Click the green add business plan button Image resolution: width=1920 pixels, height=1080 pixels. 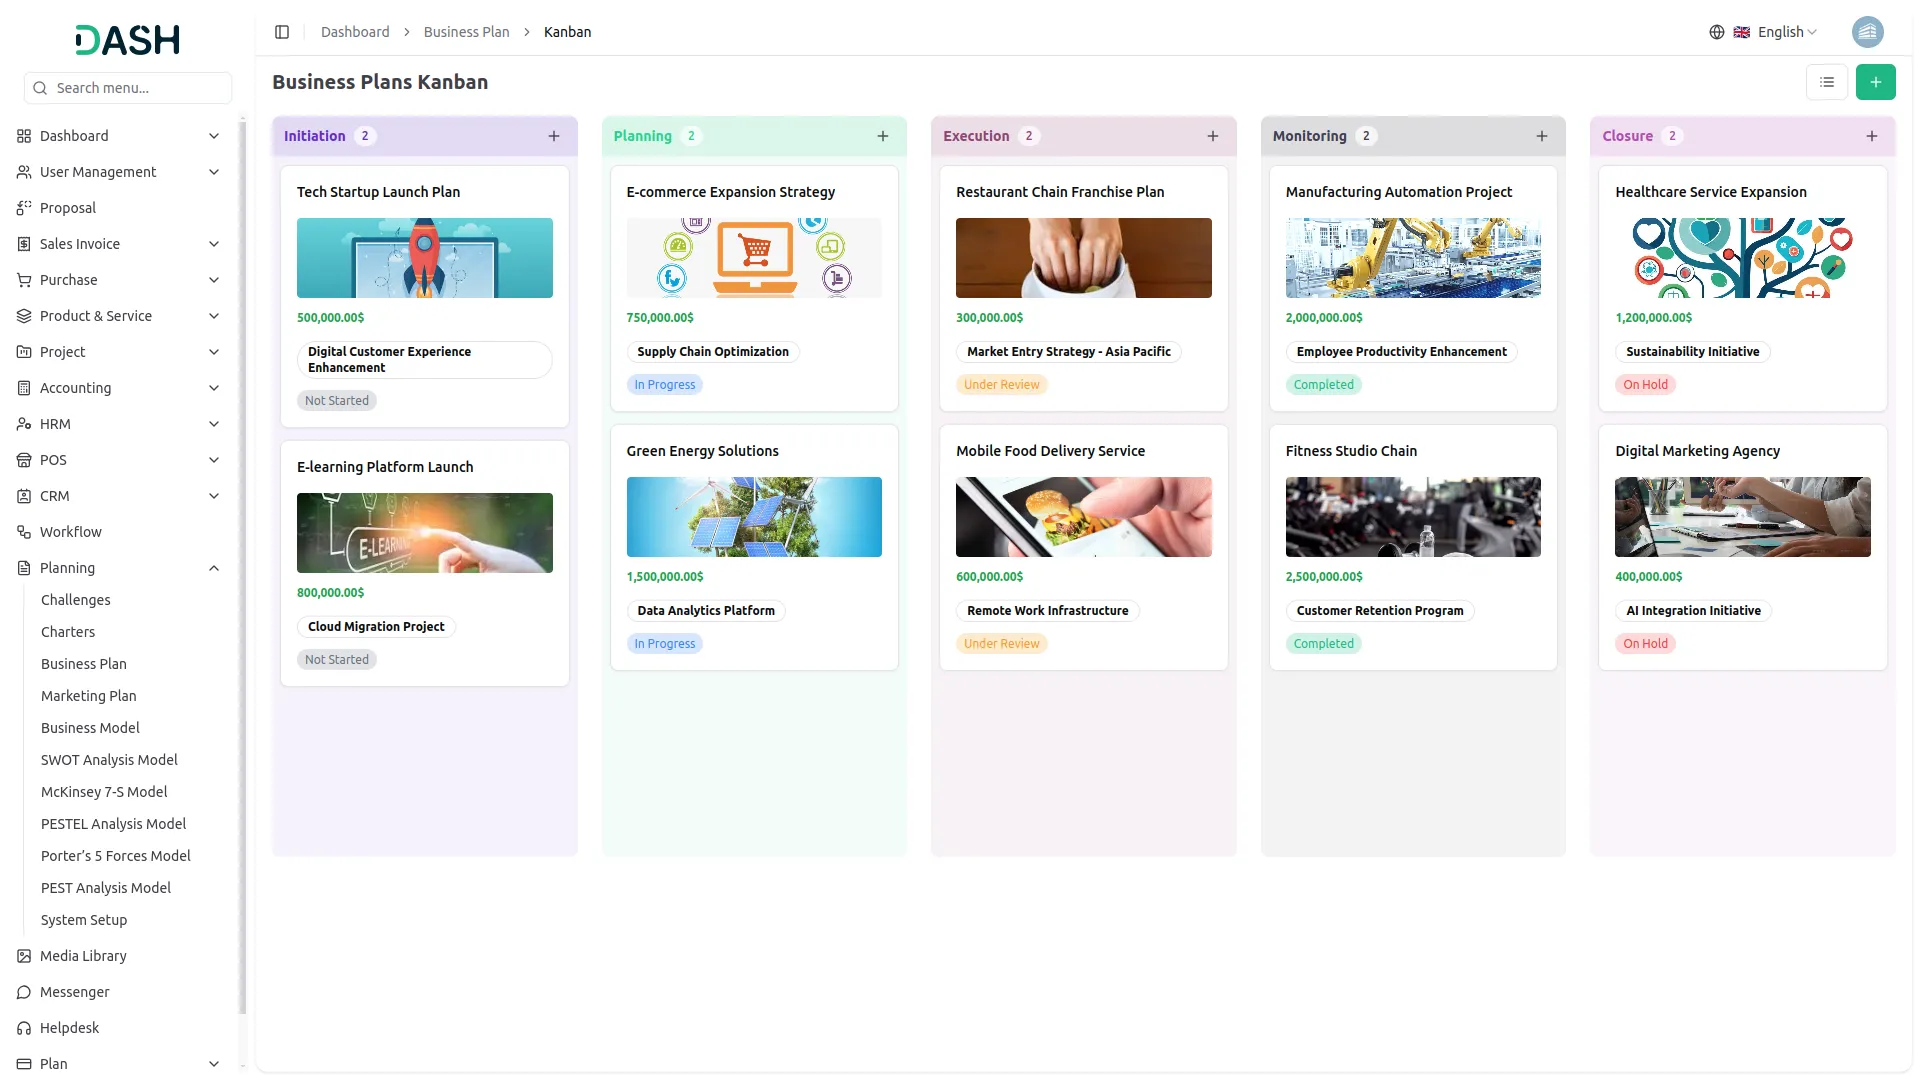click(1875, 82)
